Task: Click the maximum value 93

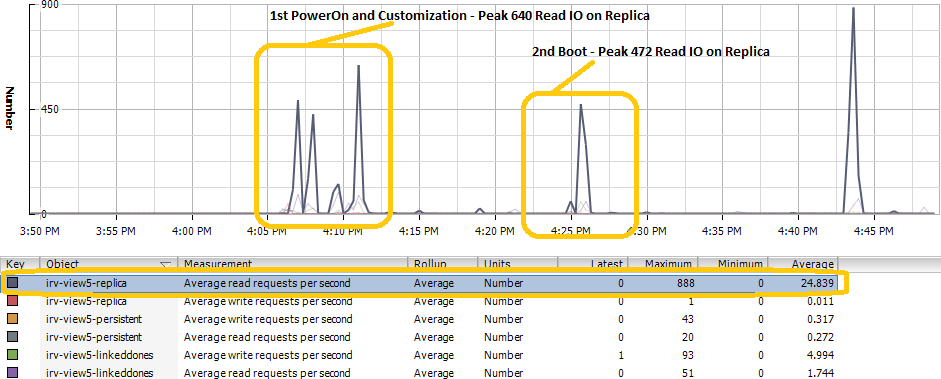Action: (688, 355)
